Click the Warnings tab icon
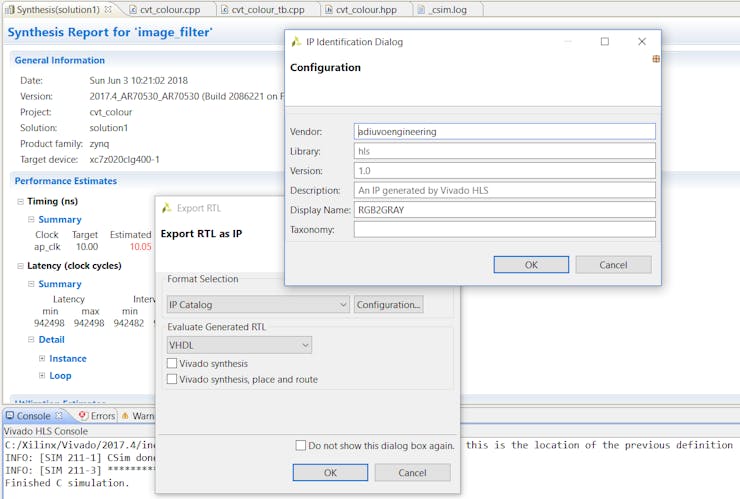740x499 pixels. (125, 415)
